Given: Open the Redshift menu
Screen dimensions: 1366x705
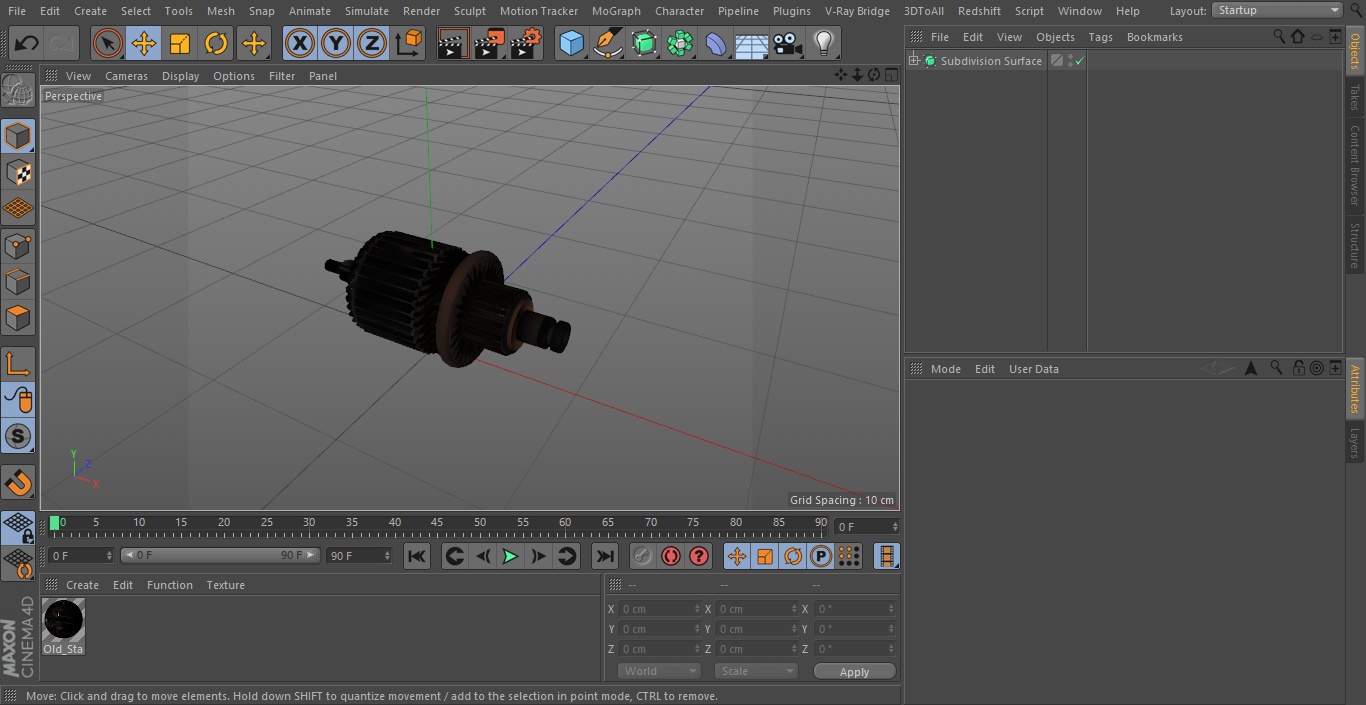Looking at the screenshot, I should click(979, 11).
